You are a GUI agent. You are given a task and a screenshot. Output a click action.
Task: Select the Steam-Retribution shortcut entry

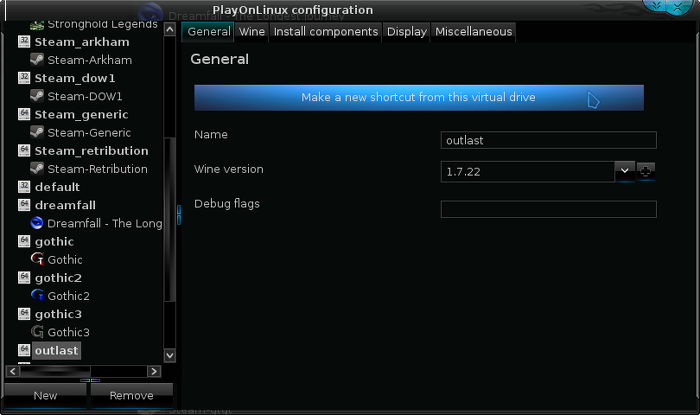97,169
